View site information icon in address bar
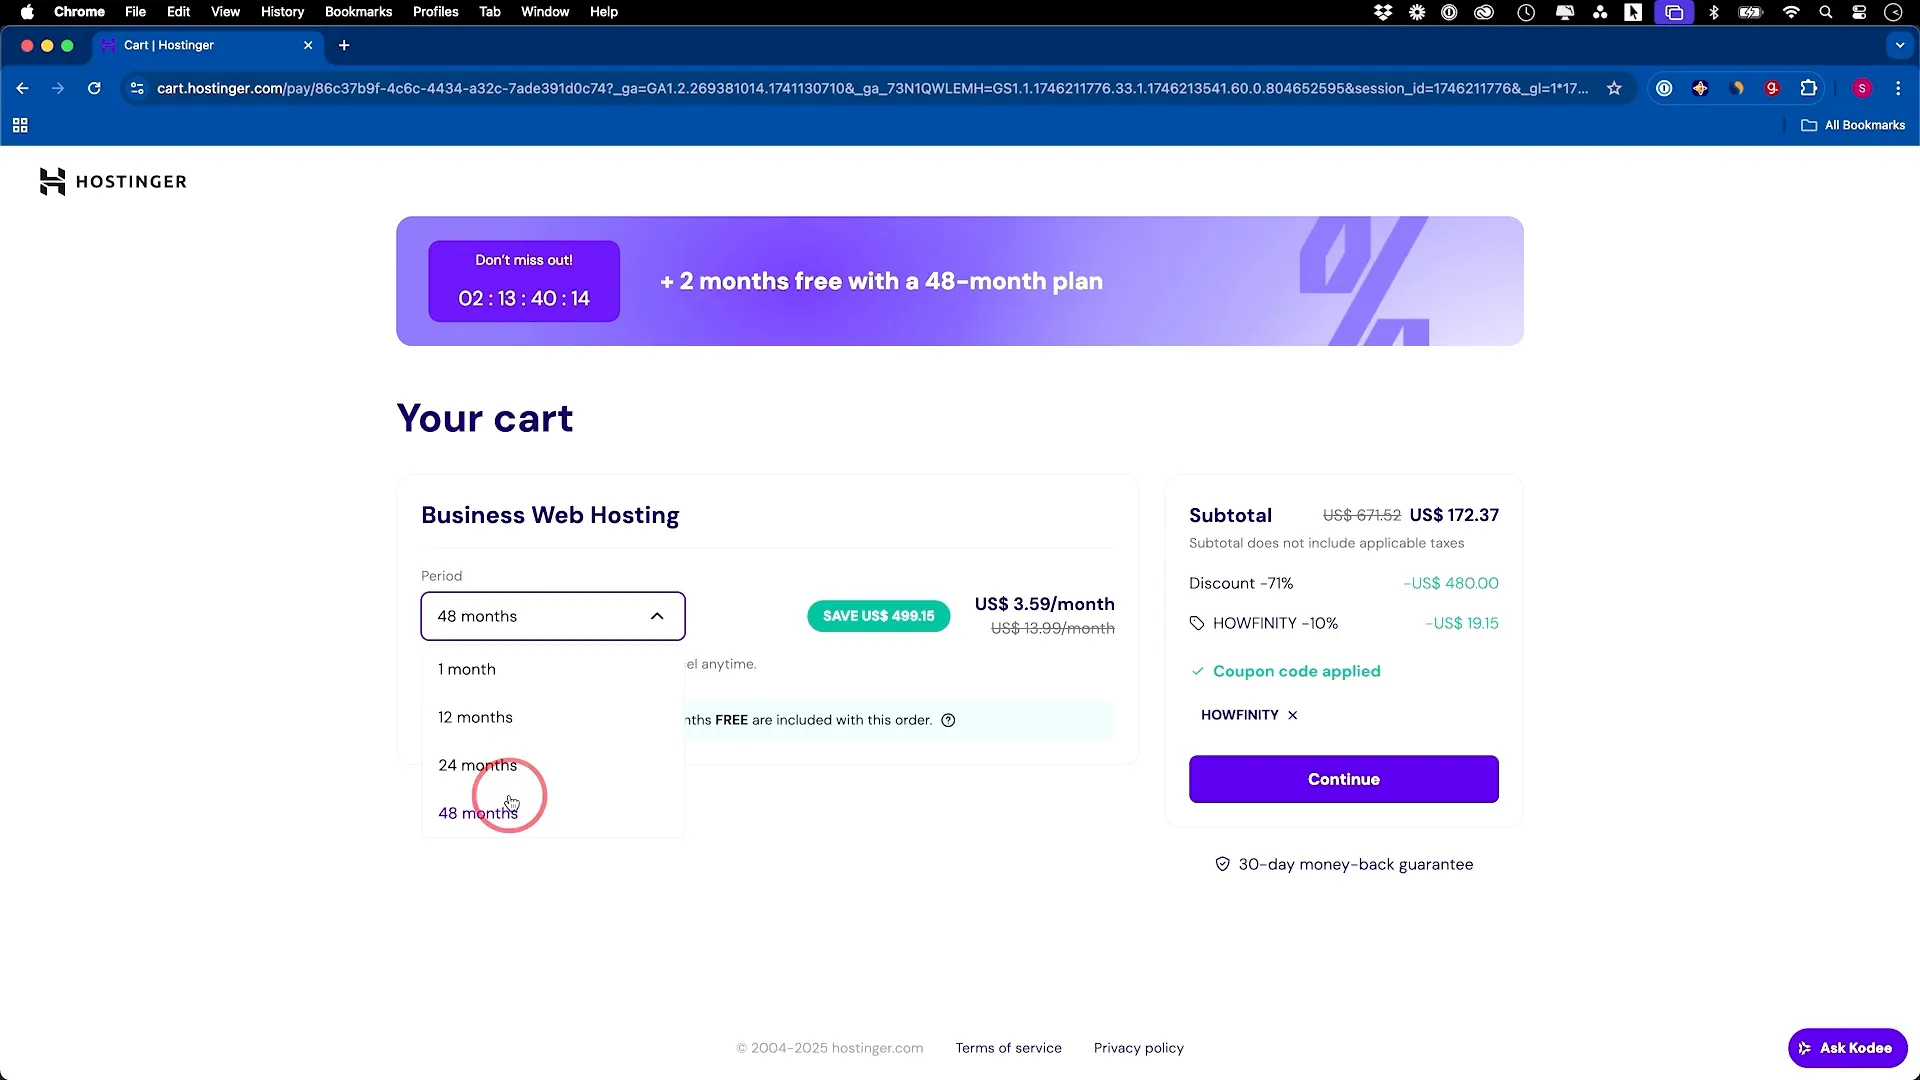The image size is (1920, 1080). pos(137,88)
